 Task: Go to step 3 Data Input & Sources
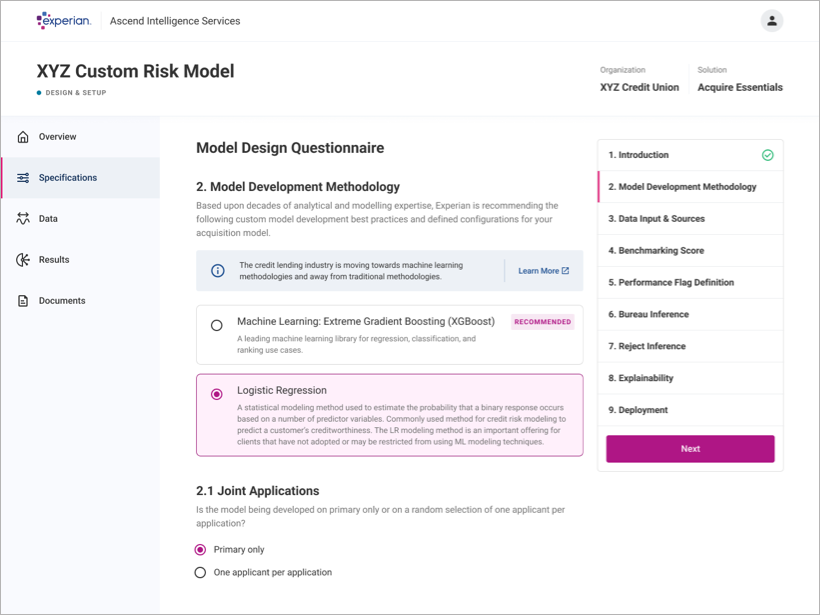pyautogui.click(x=656, y=219)
